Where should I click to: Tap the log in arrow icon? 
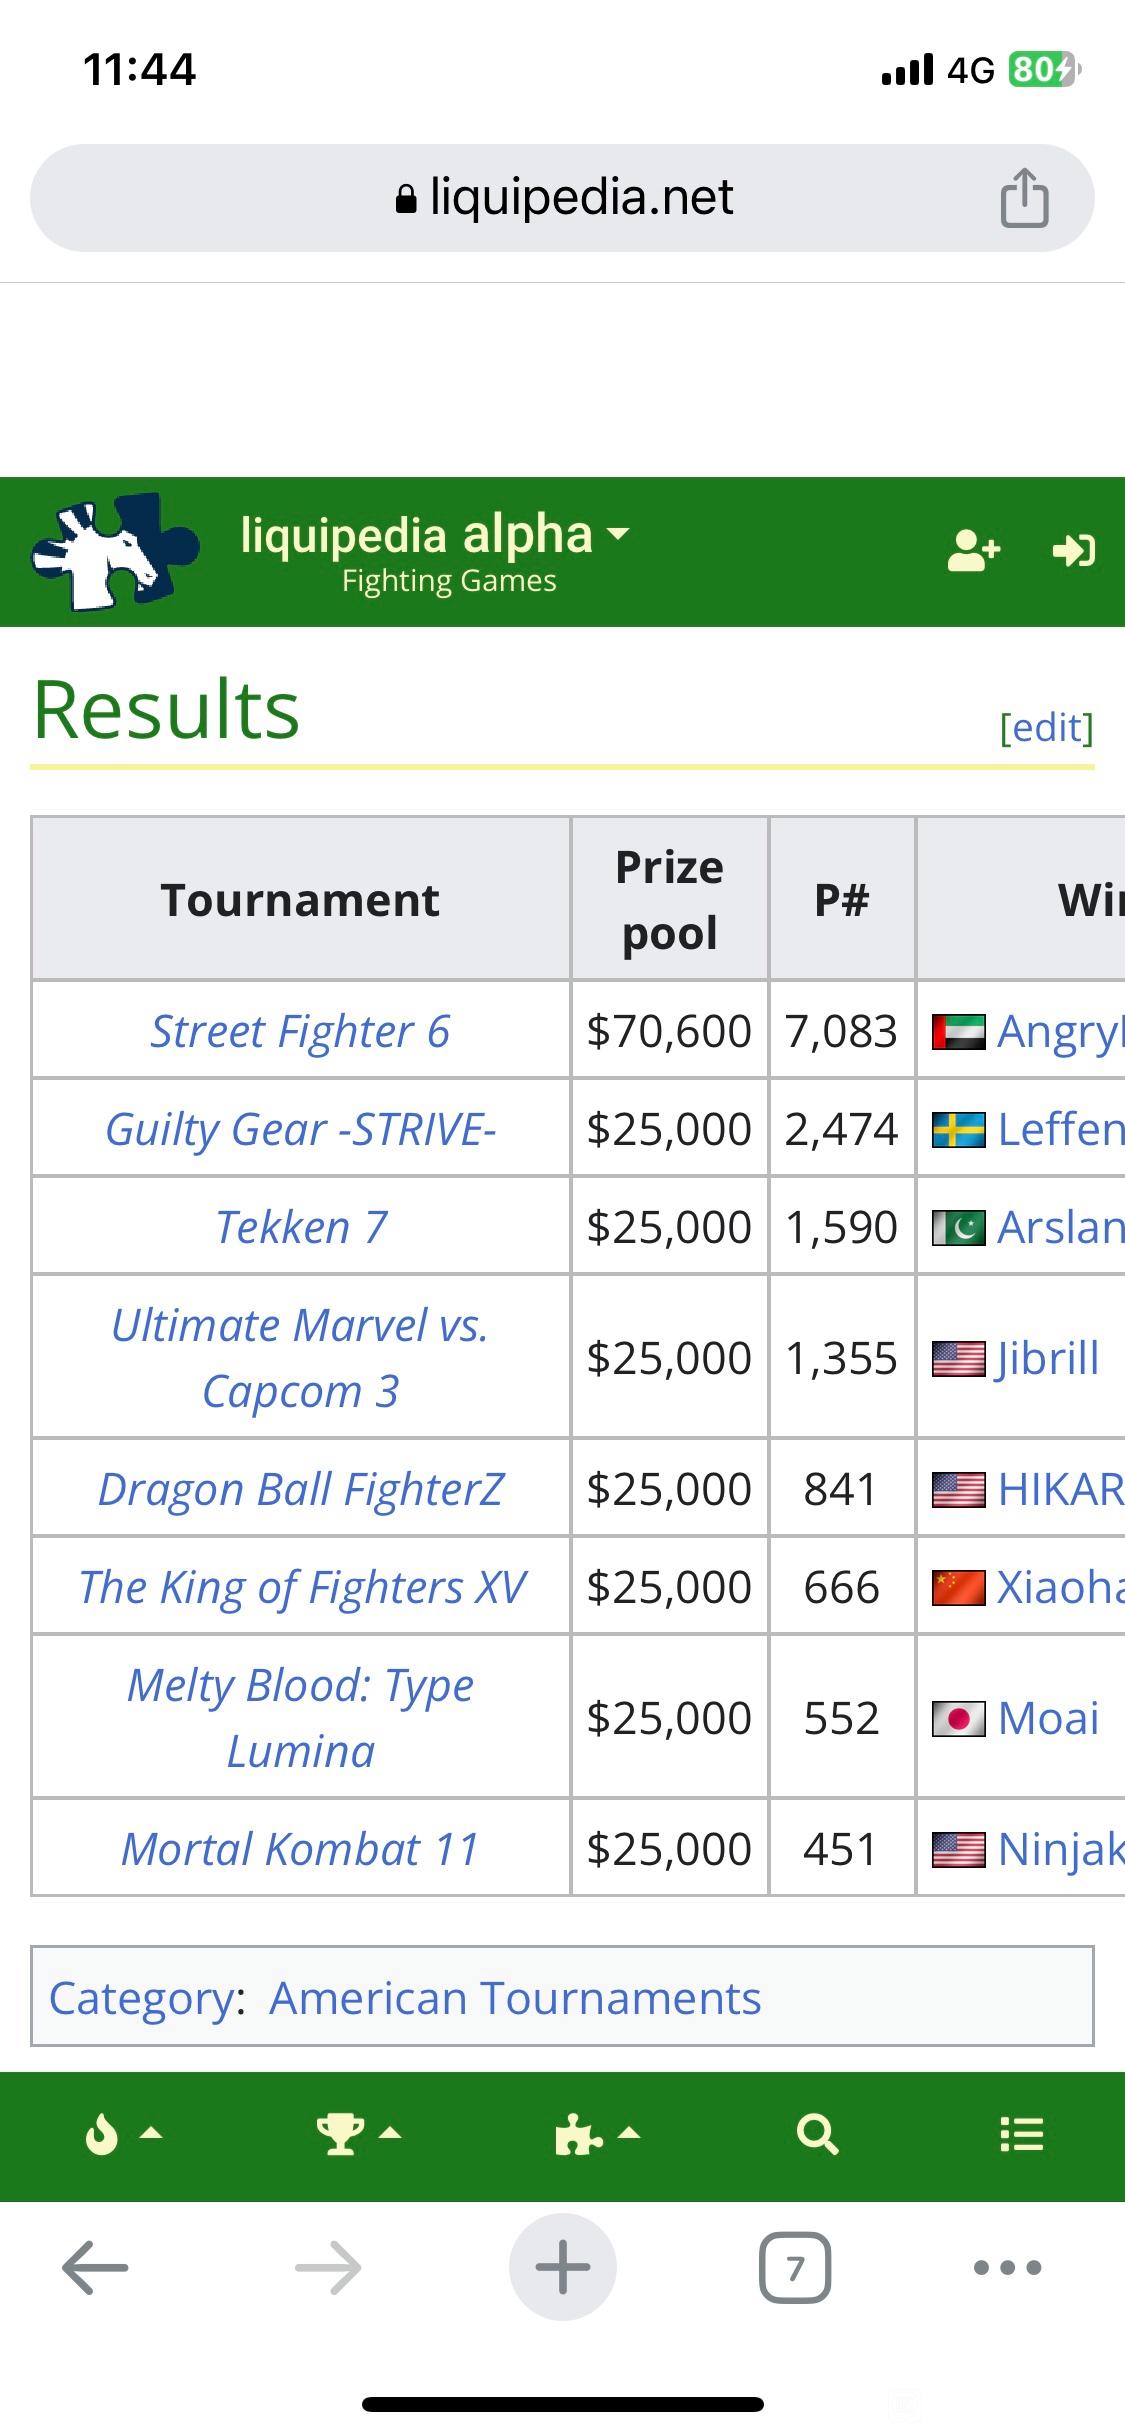point(1074,550)
